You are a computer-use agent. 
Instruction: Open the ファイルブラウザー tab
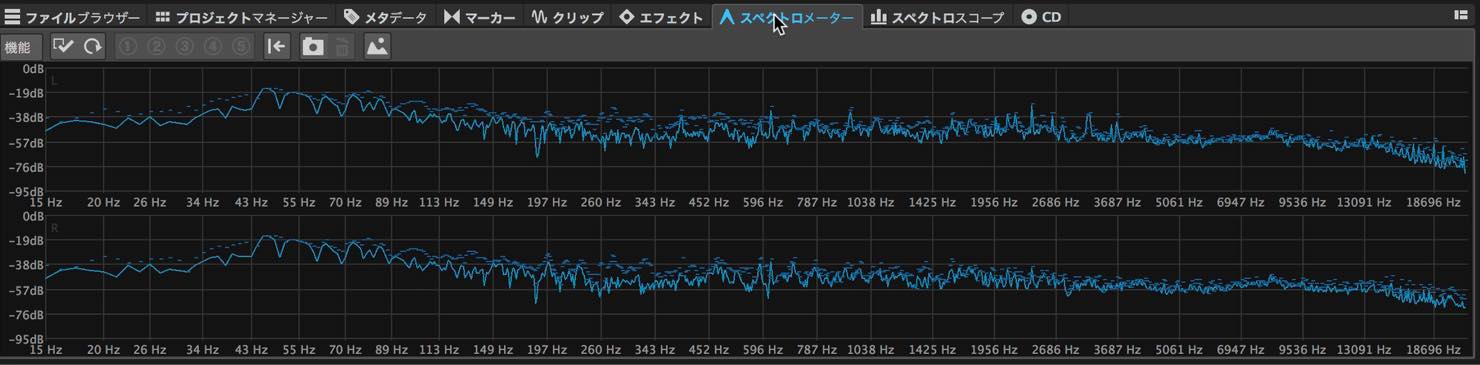pos(72,17)
